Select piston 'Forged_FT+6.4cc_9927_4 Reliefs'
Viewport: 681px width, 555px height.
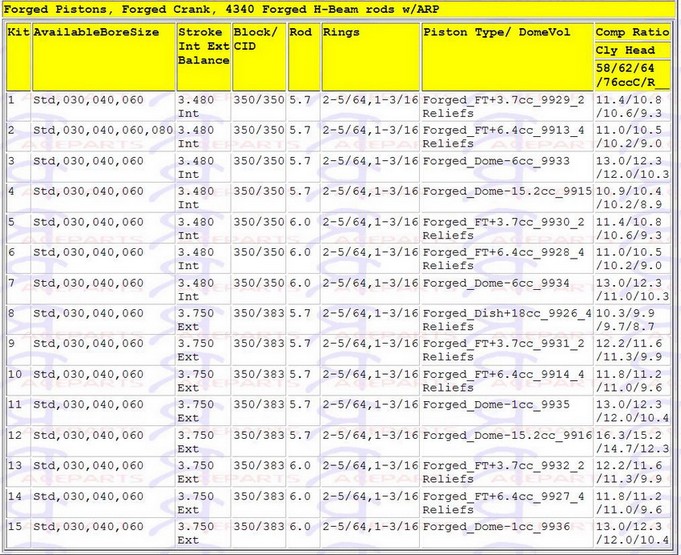[x=507, y=502]
